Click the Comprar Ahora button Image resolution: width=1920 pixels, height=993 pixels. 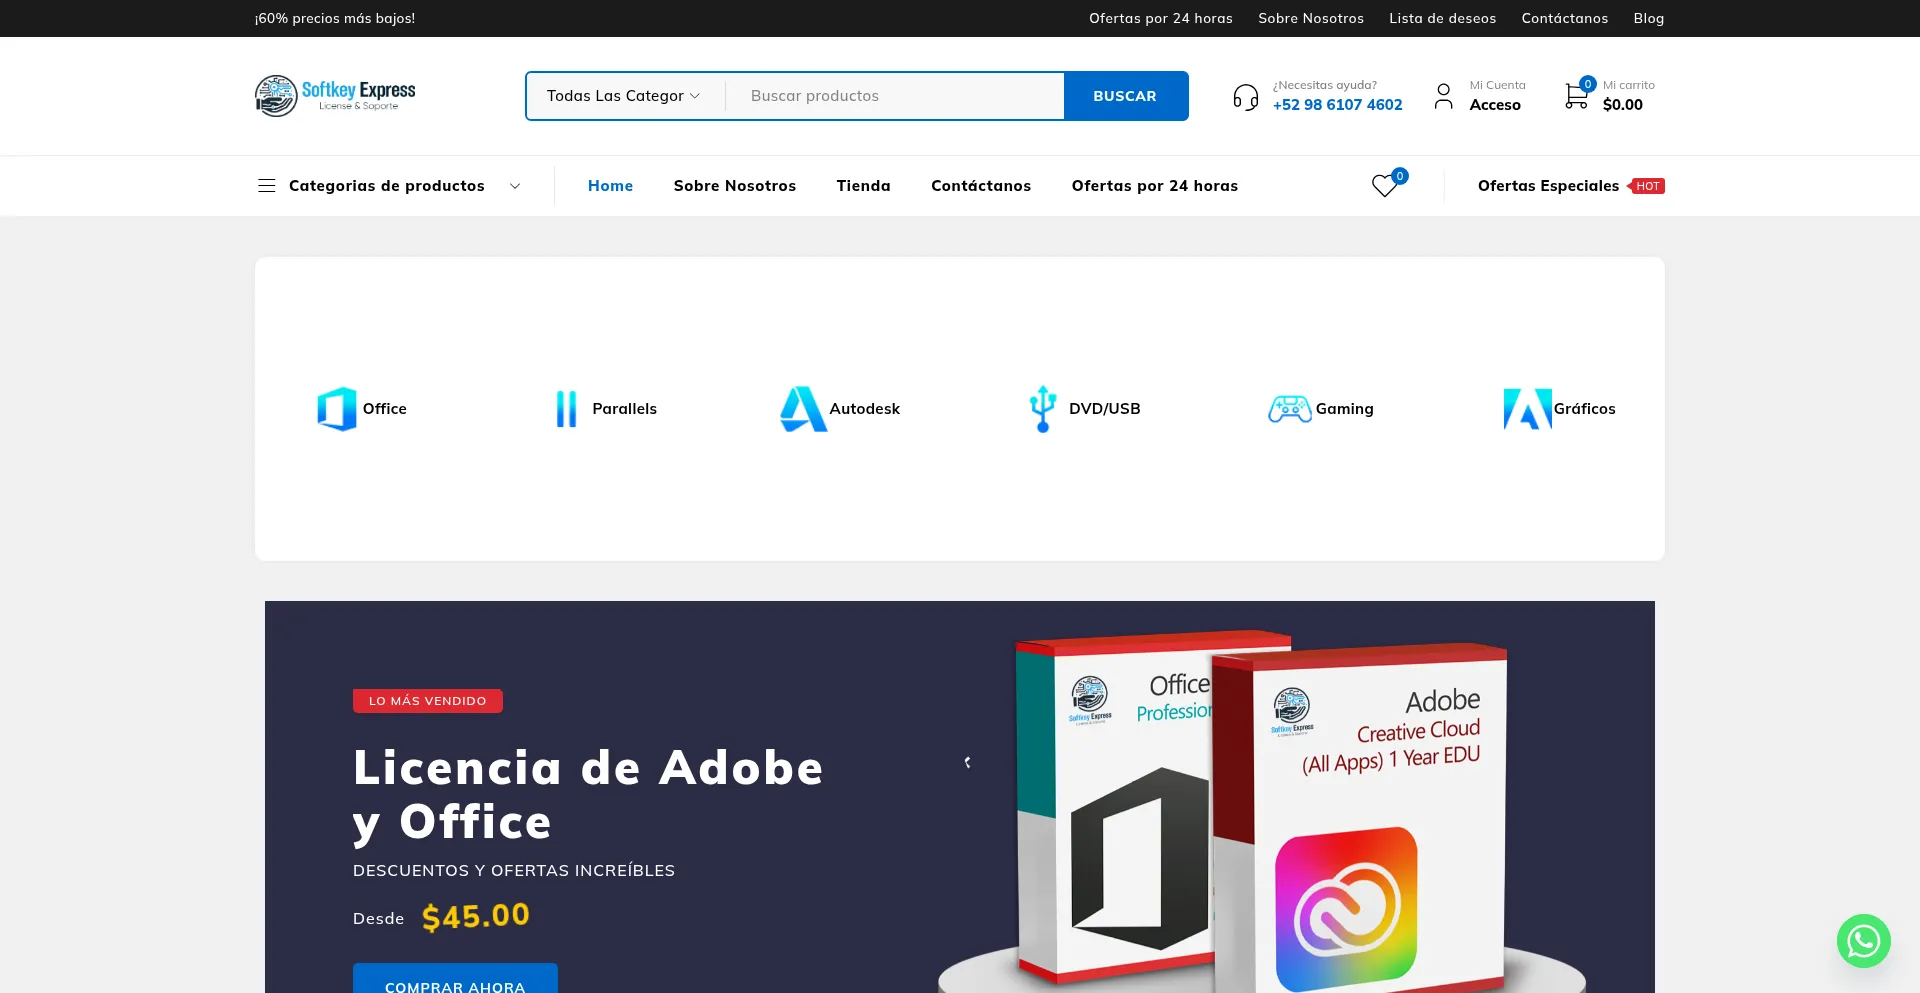(455, 980)
